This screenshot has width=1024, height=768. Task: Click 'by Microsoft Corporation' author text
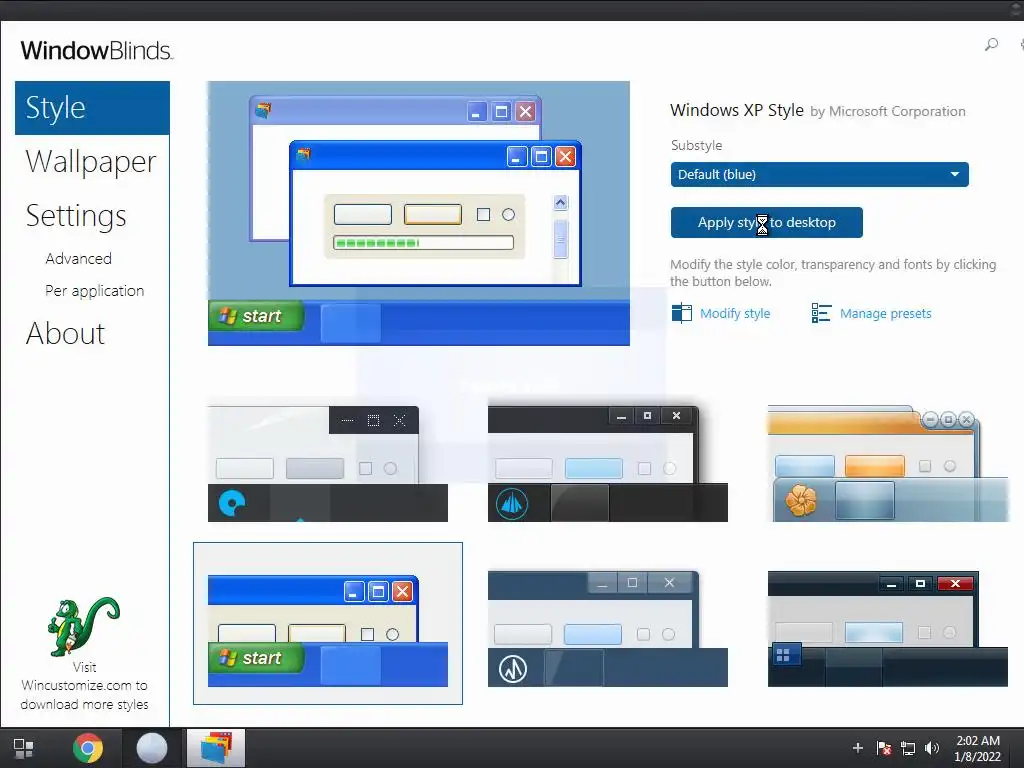pos(888,112)
